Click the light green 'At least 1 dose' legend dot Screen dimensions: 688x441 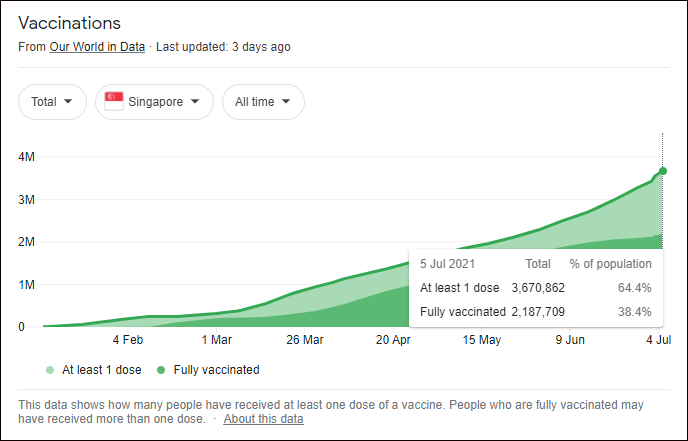point(50,370)
